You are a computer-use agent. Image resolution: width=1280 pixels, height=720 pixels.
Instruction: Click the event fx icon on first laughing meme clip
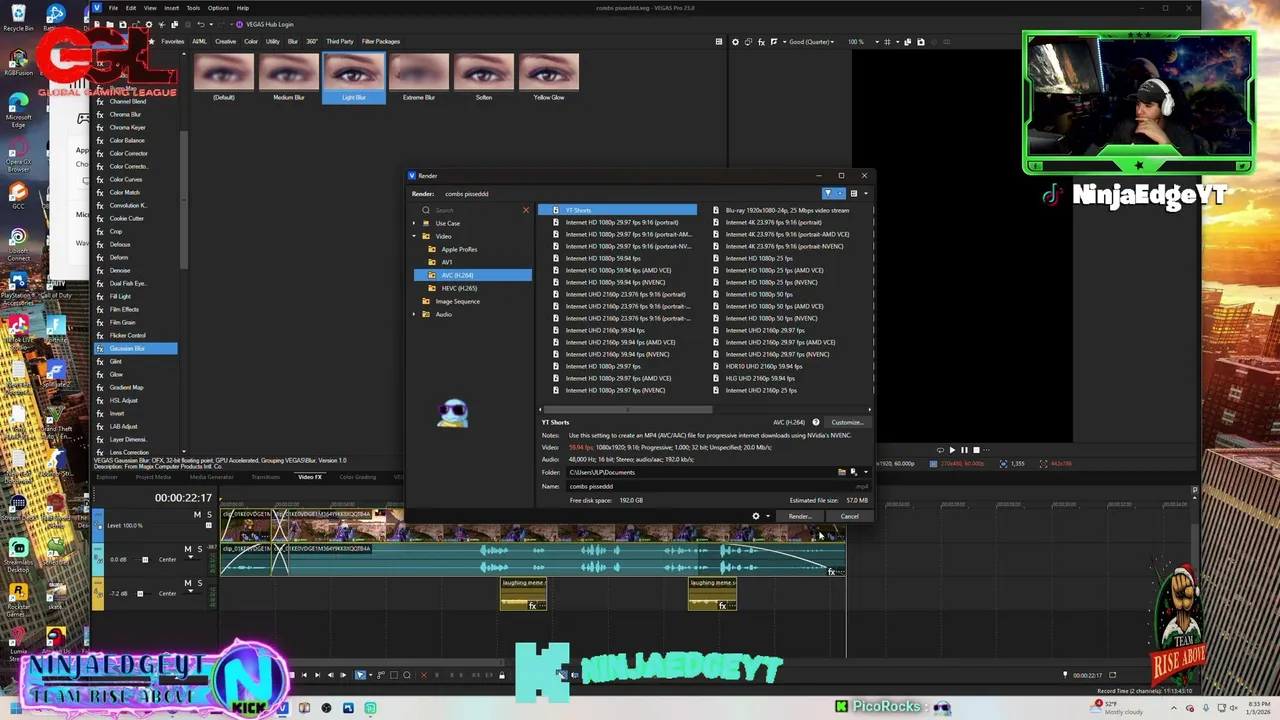(x=533, y=604)
